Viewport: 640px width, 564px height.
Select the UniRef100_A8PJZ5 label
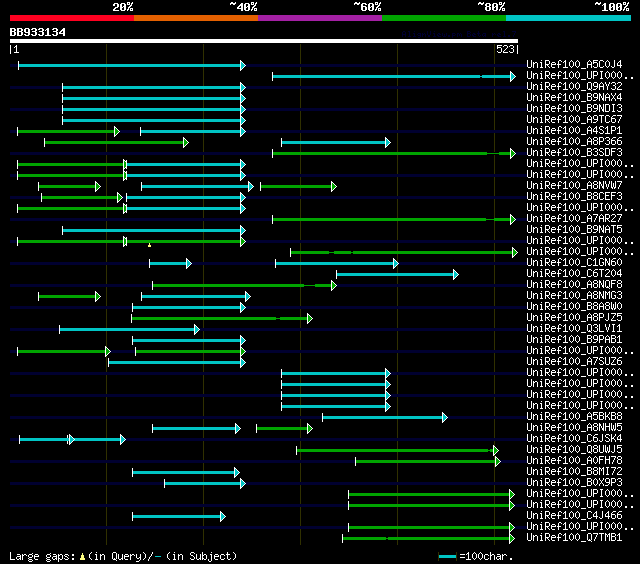click(x=574, y=318)
